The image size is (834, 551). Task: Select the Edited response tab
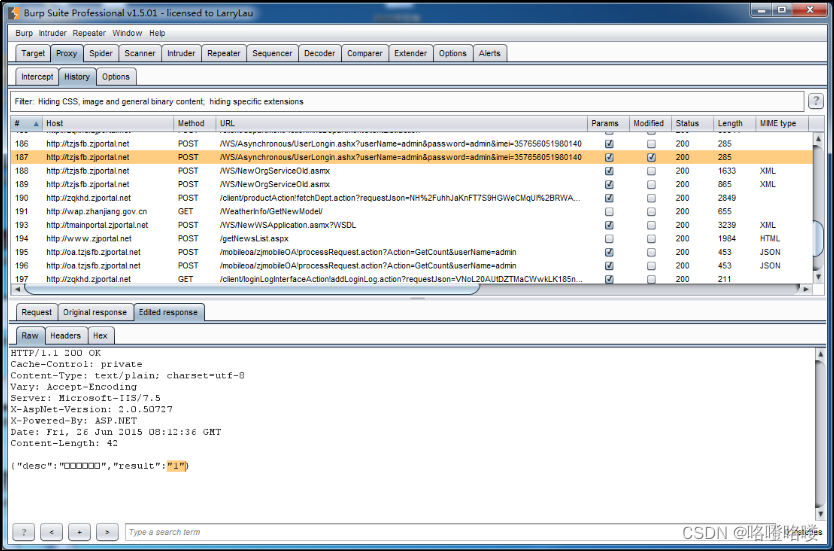168,312
